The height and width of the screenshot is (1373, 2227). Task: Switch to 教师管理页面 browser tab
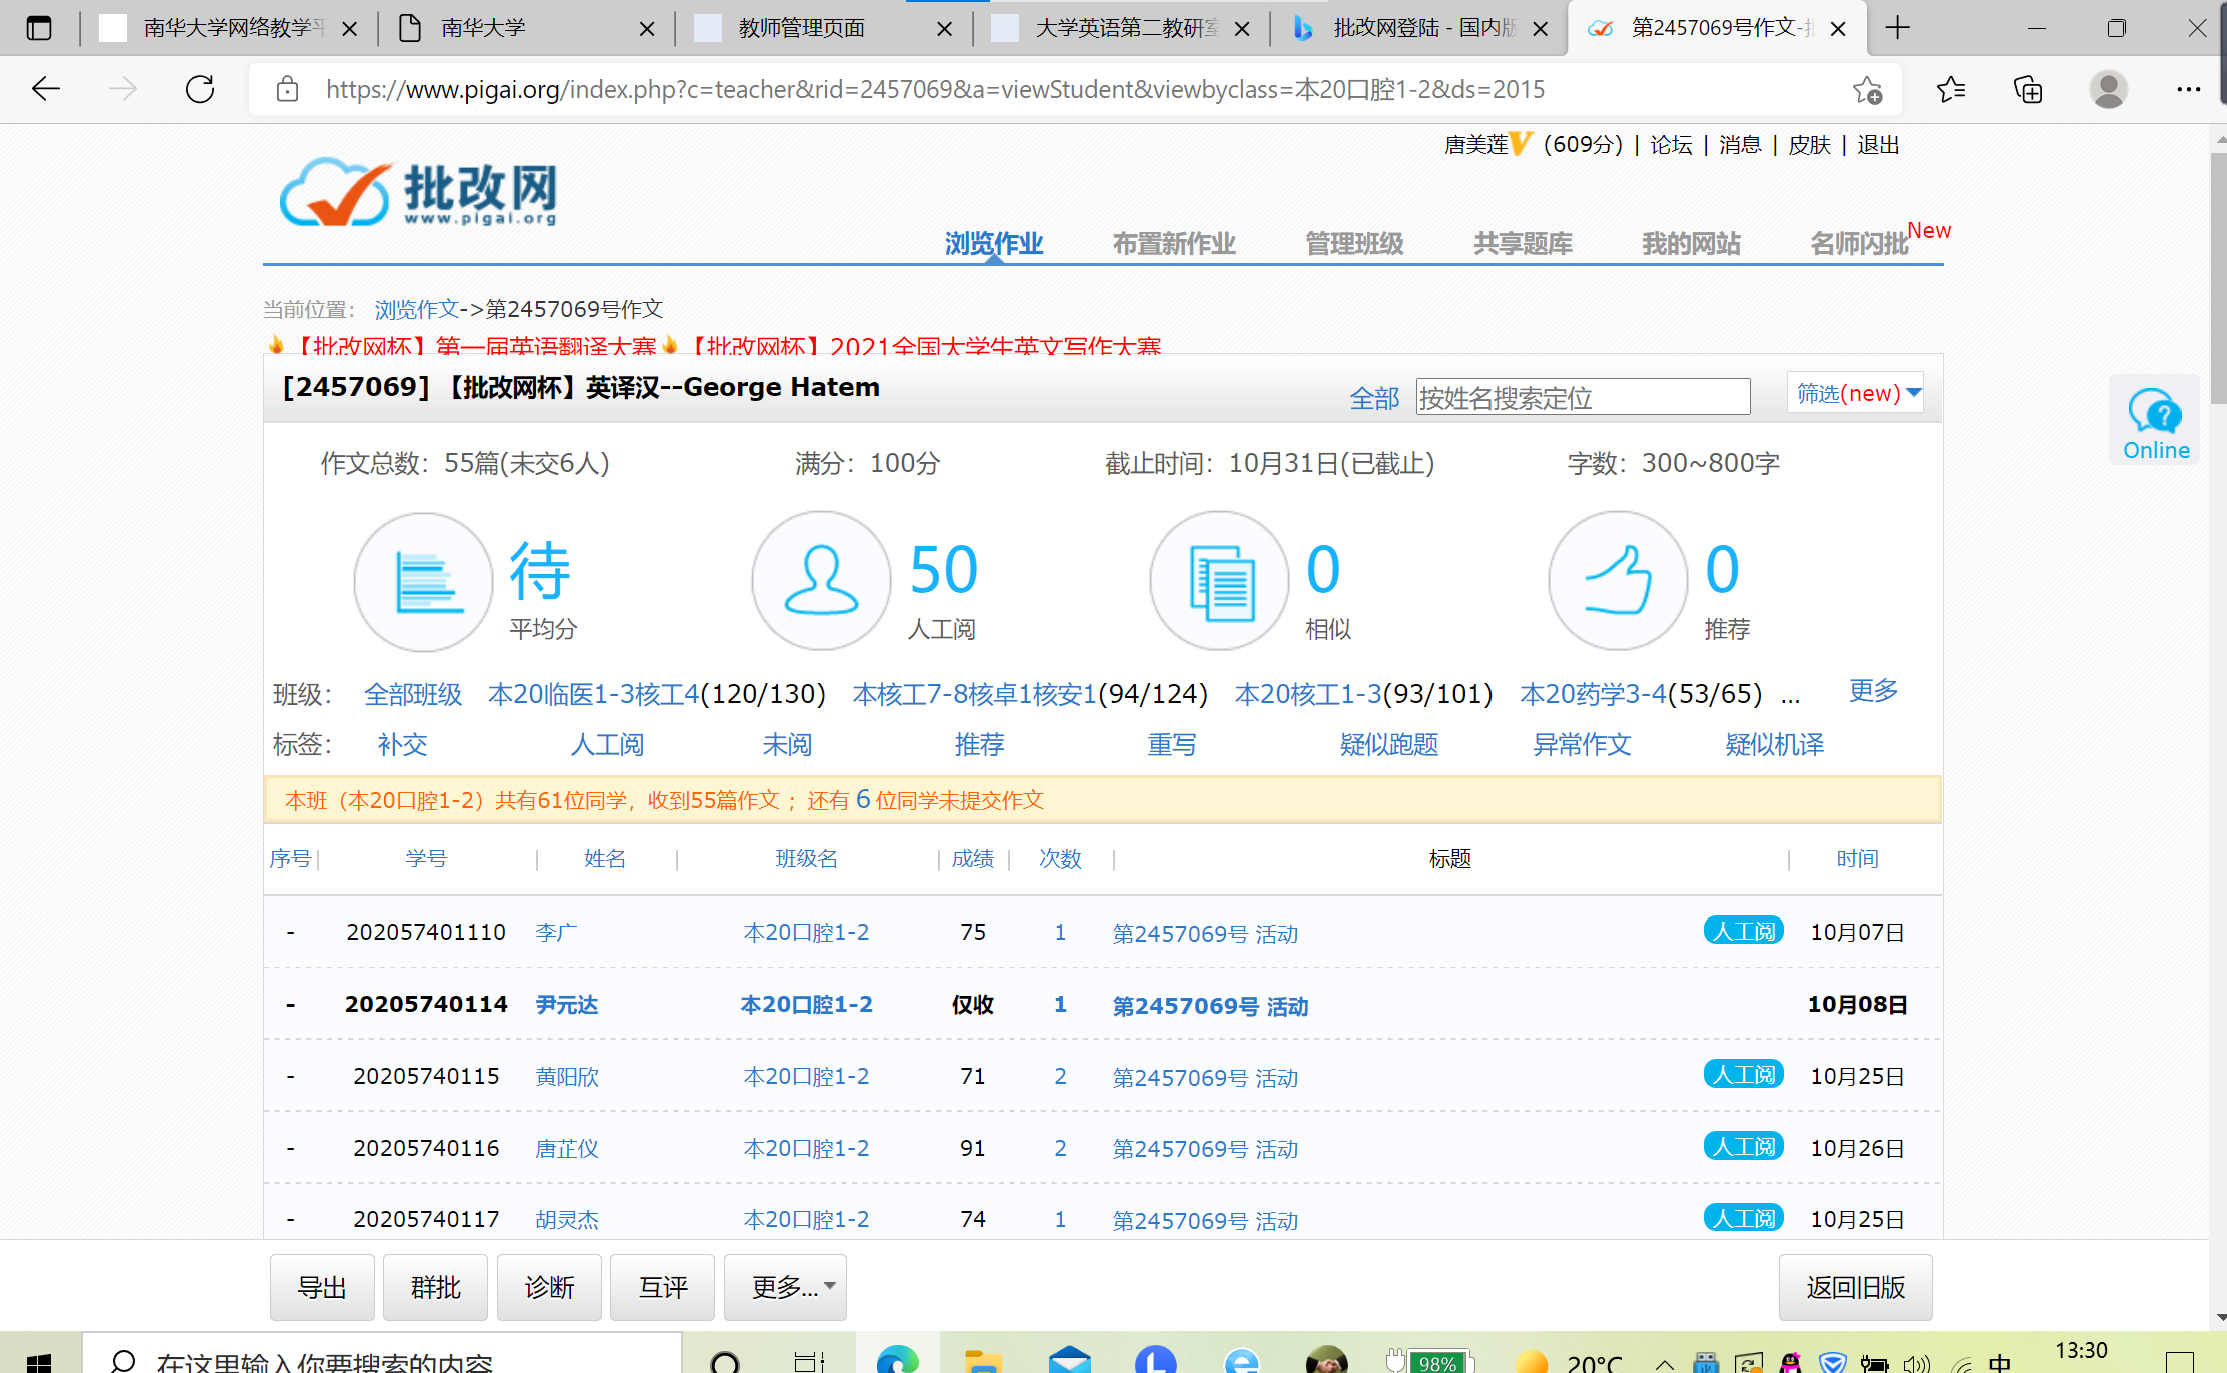802,28
